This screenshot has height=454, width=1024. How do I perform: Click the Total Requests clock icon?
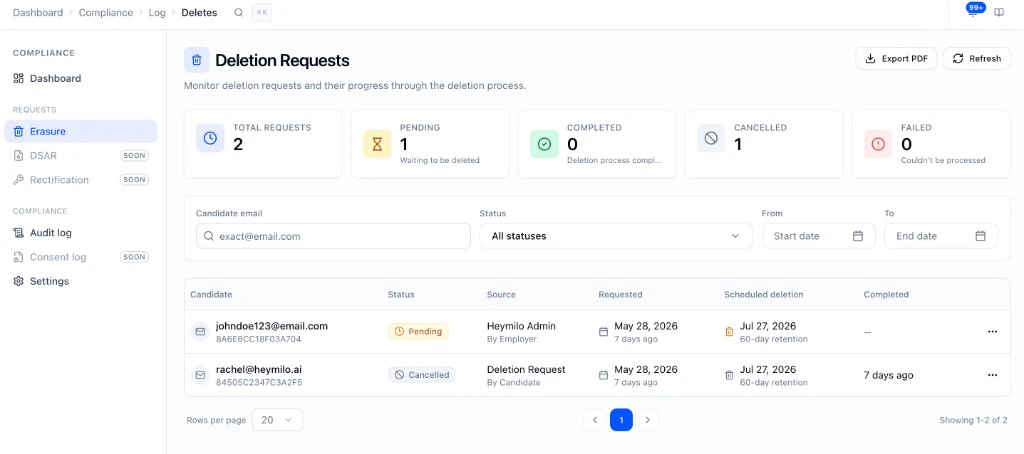210,138
